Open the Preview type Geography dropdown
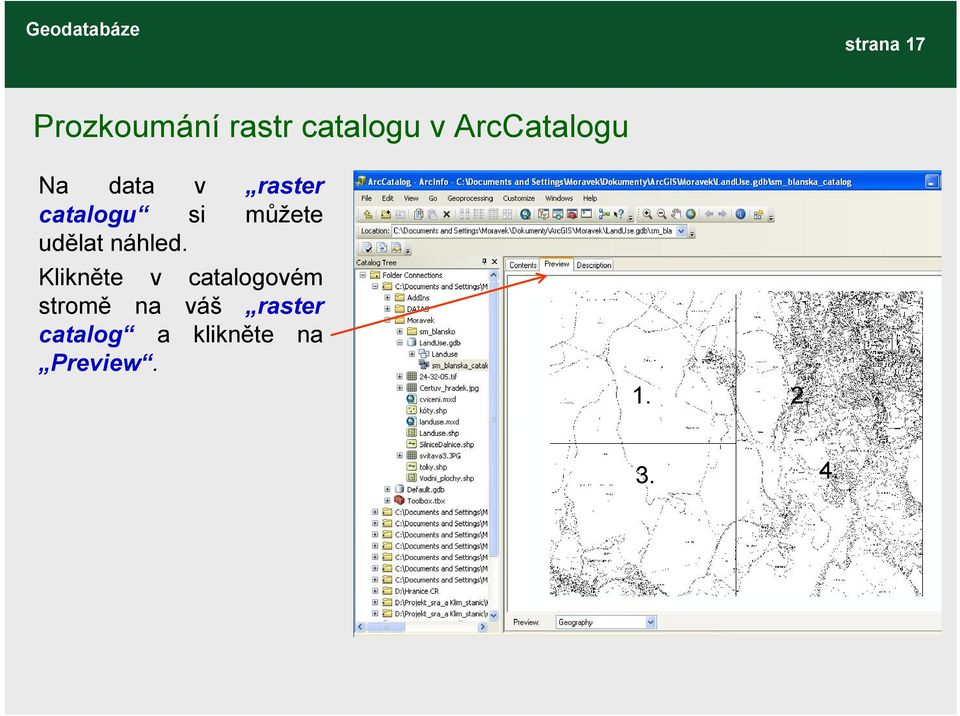Screen dimensions: 960x716 650,622
